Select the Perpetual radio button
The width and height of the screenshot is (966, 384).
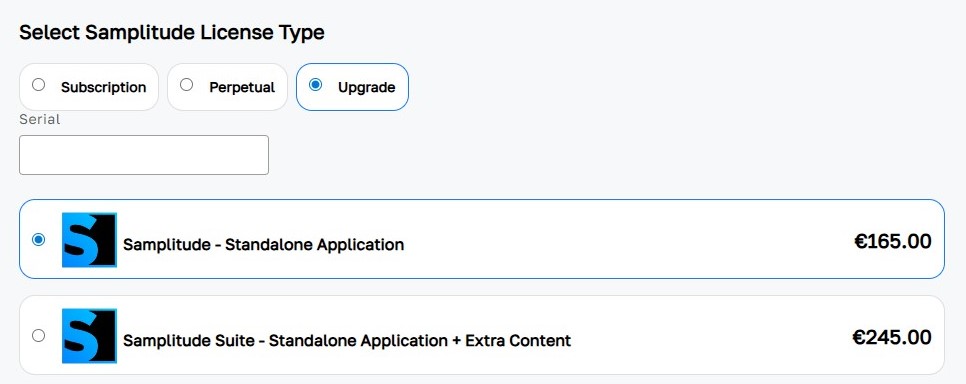click(186, 85)
